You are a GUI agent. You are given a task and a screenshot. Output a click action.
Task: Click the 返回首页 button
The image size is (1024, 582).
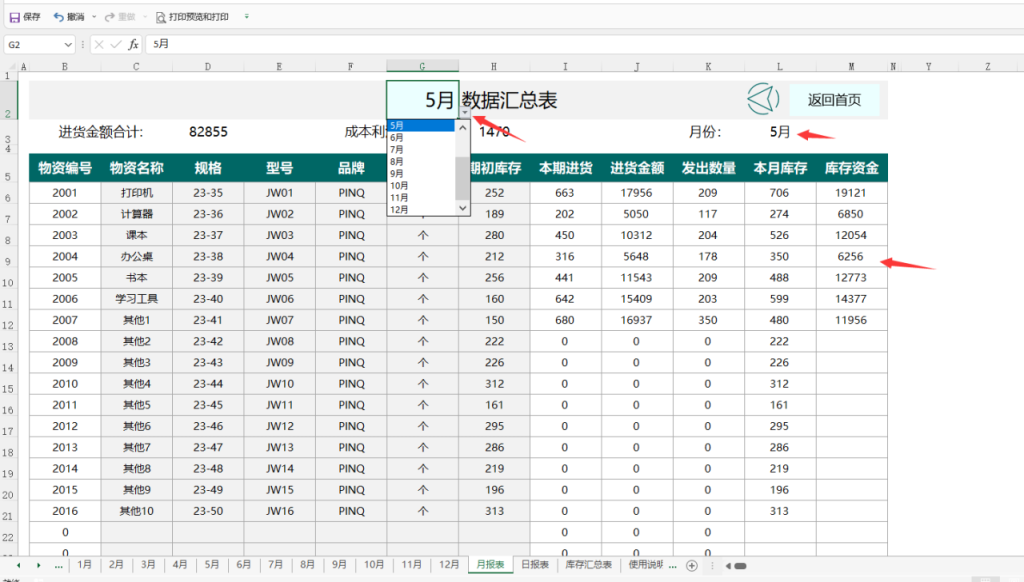tap(834, 100)
